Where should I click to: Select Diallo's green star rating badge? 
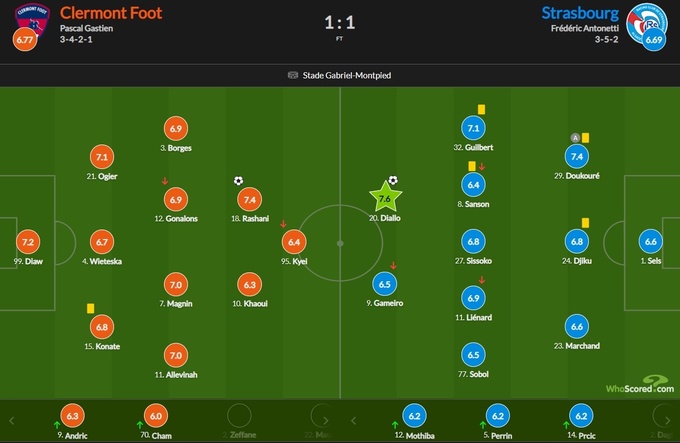click(385, 198)
